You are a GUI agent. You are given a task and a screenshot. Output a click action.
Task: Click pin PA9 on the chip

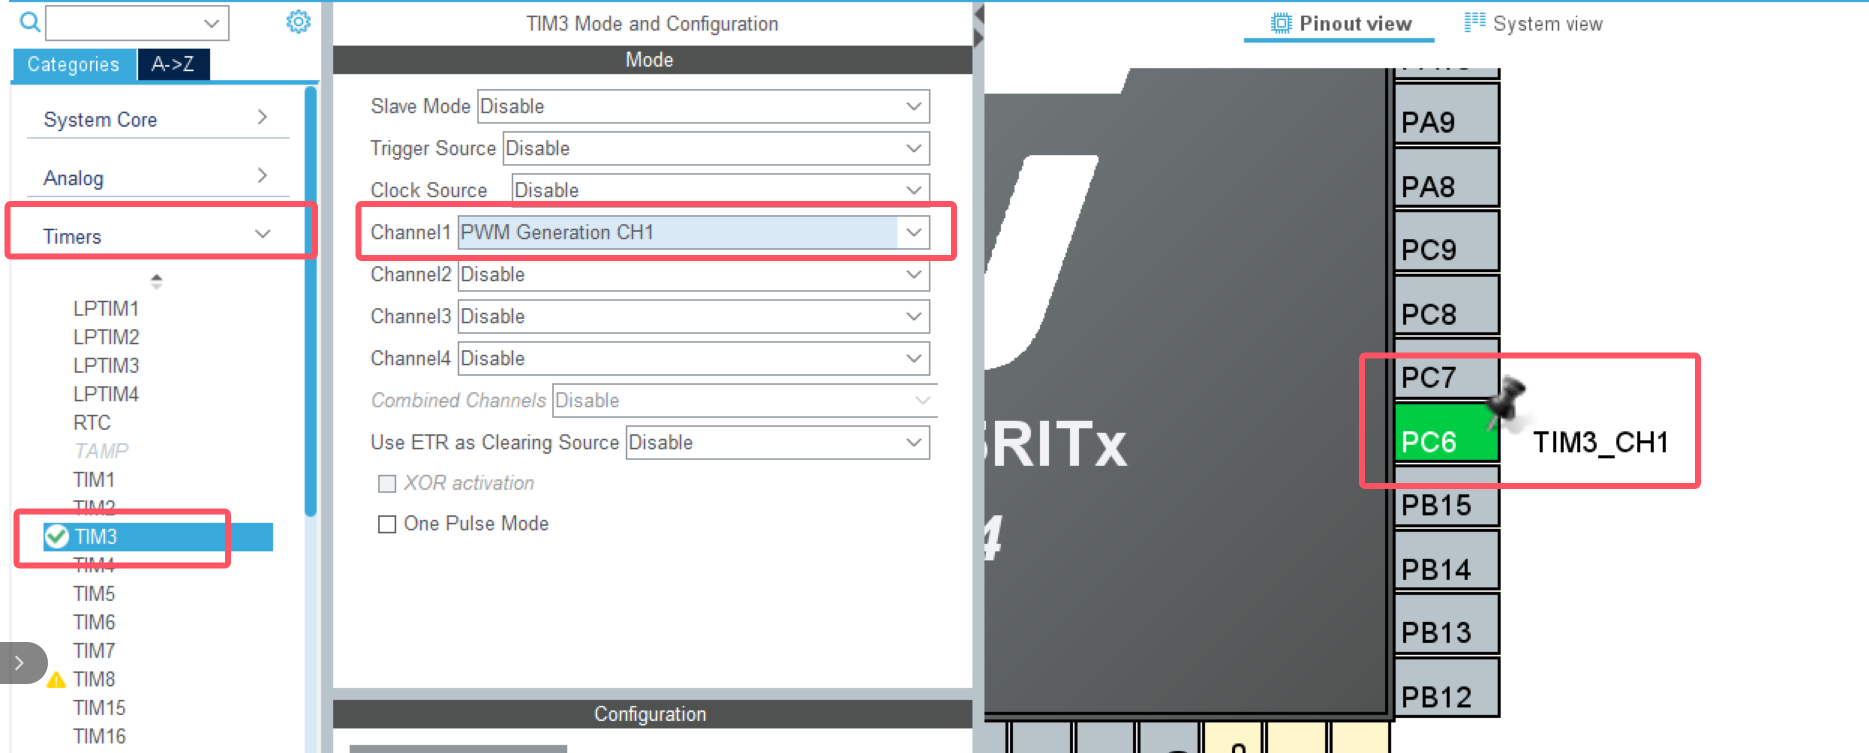pos(1446,114)
